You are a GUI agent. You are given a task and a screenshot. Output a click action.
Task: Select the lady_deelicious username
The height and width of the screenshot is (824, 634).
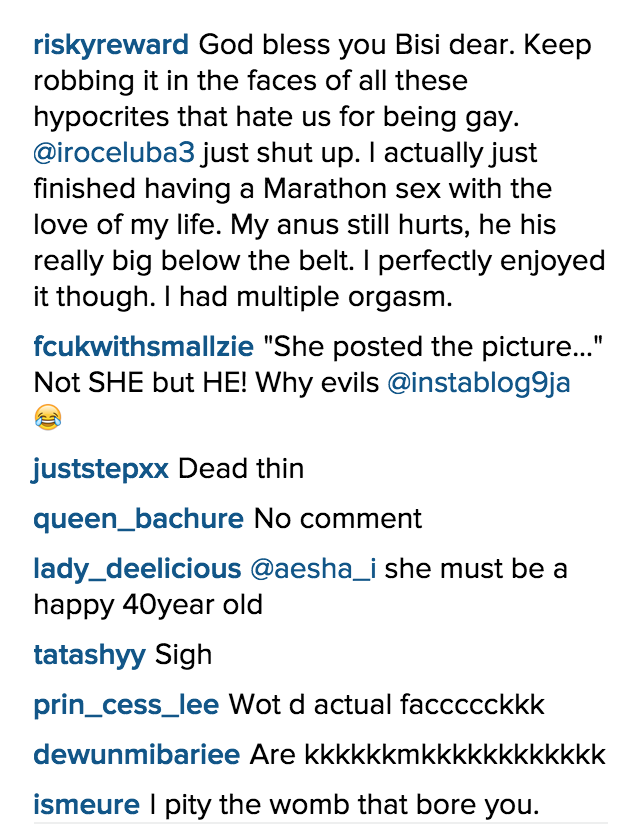[137, 569]
